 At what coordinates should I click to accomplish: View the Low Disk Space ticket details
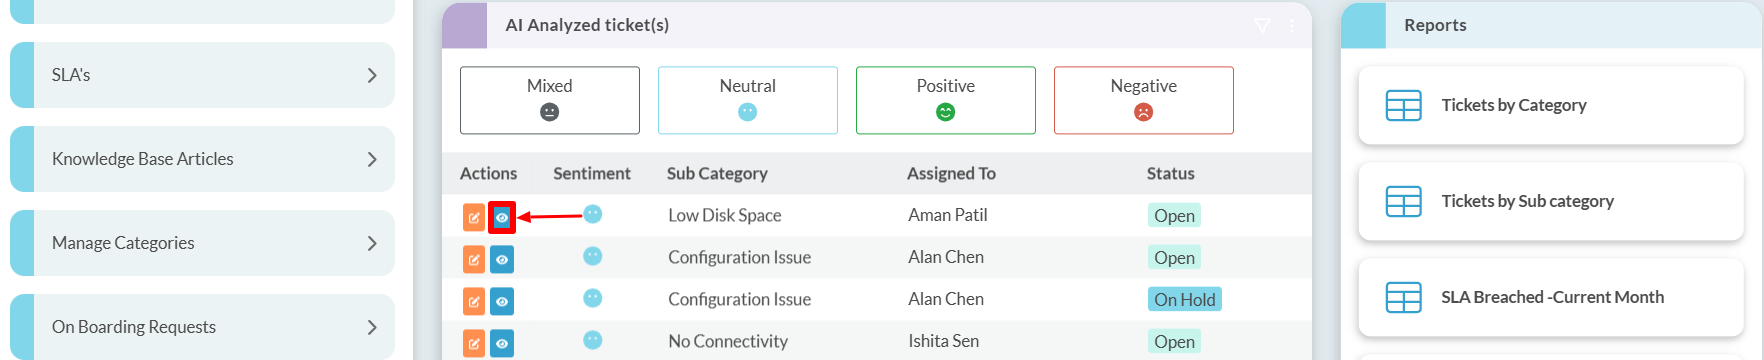[502, 217]
